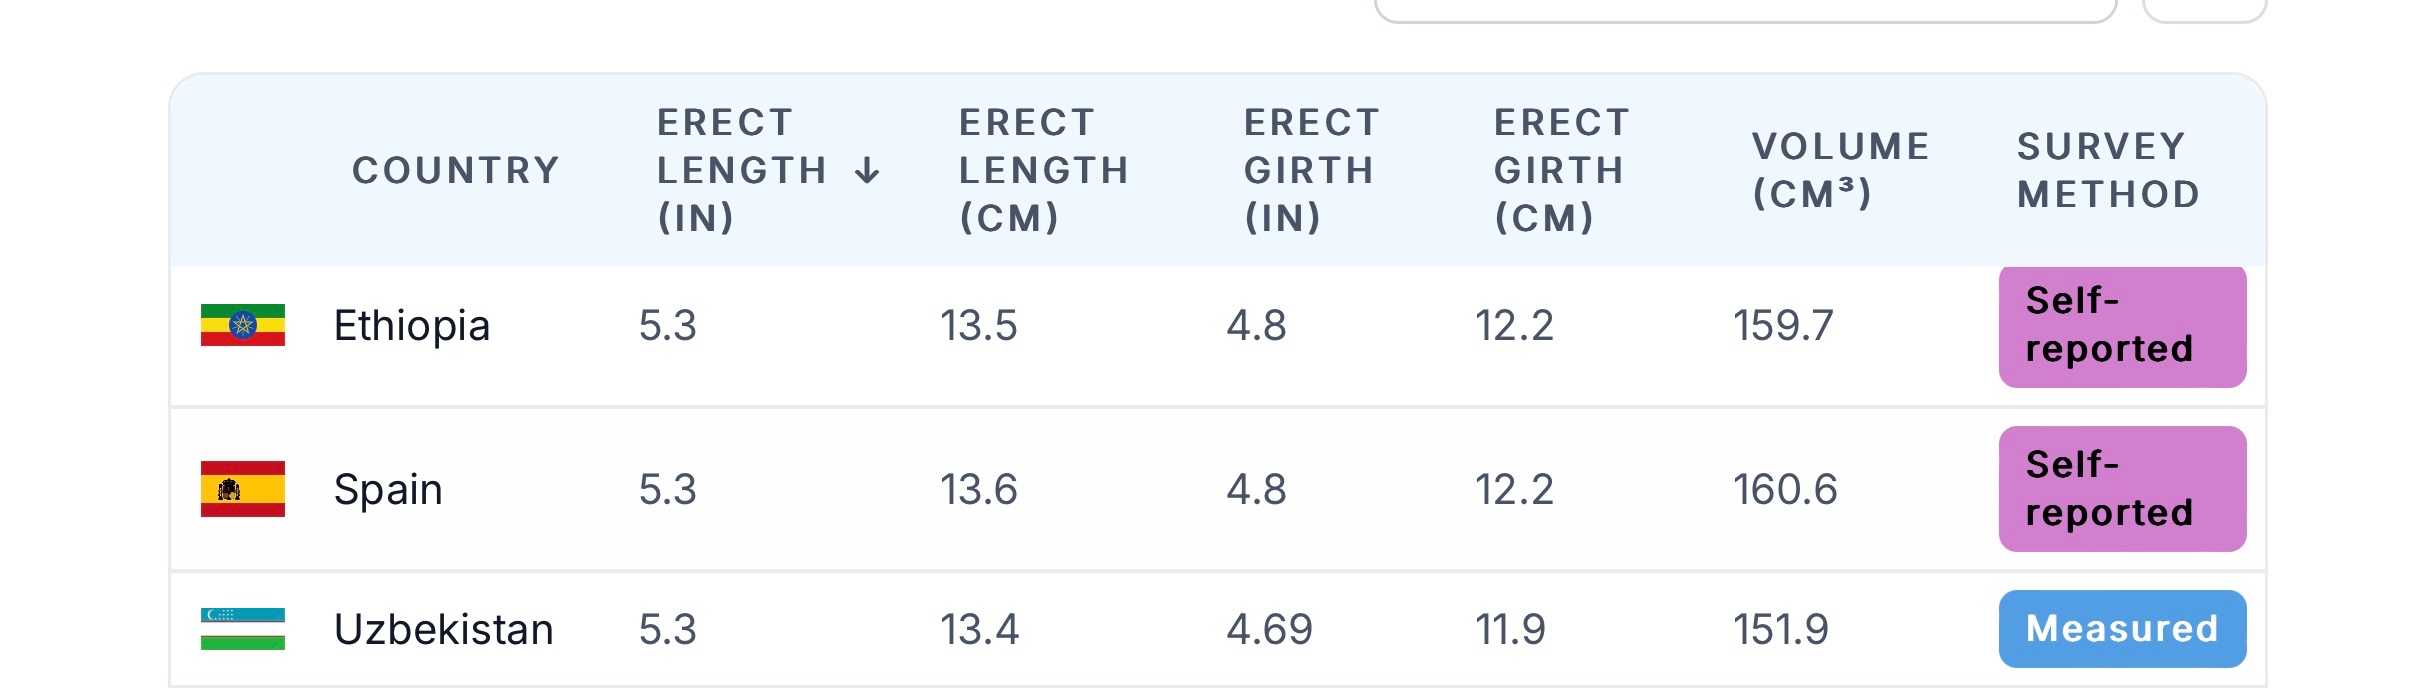
Task: Sort by Erect Girth (in) column header
Action: click(x=1311, y=171)
